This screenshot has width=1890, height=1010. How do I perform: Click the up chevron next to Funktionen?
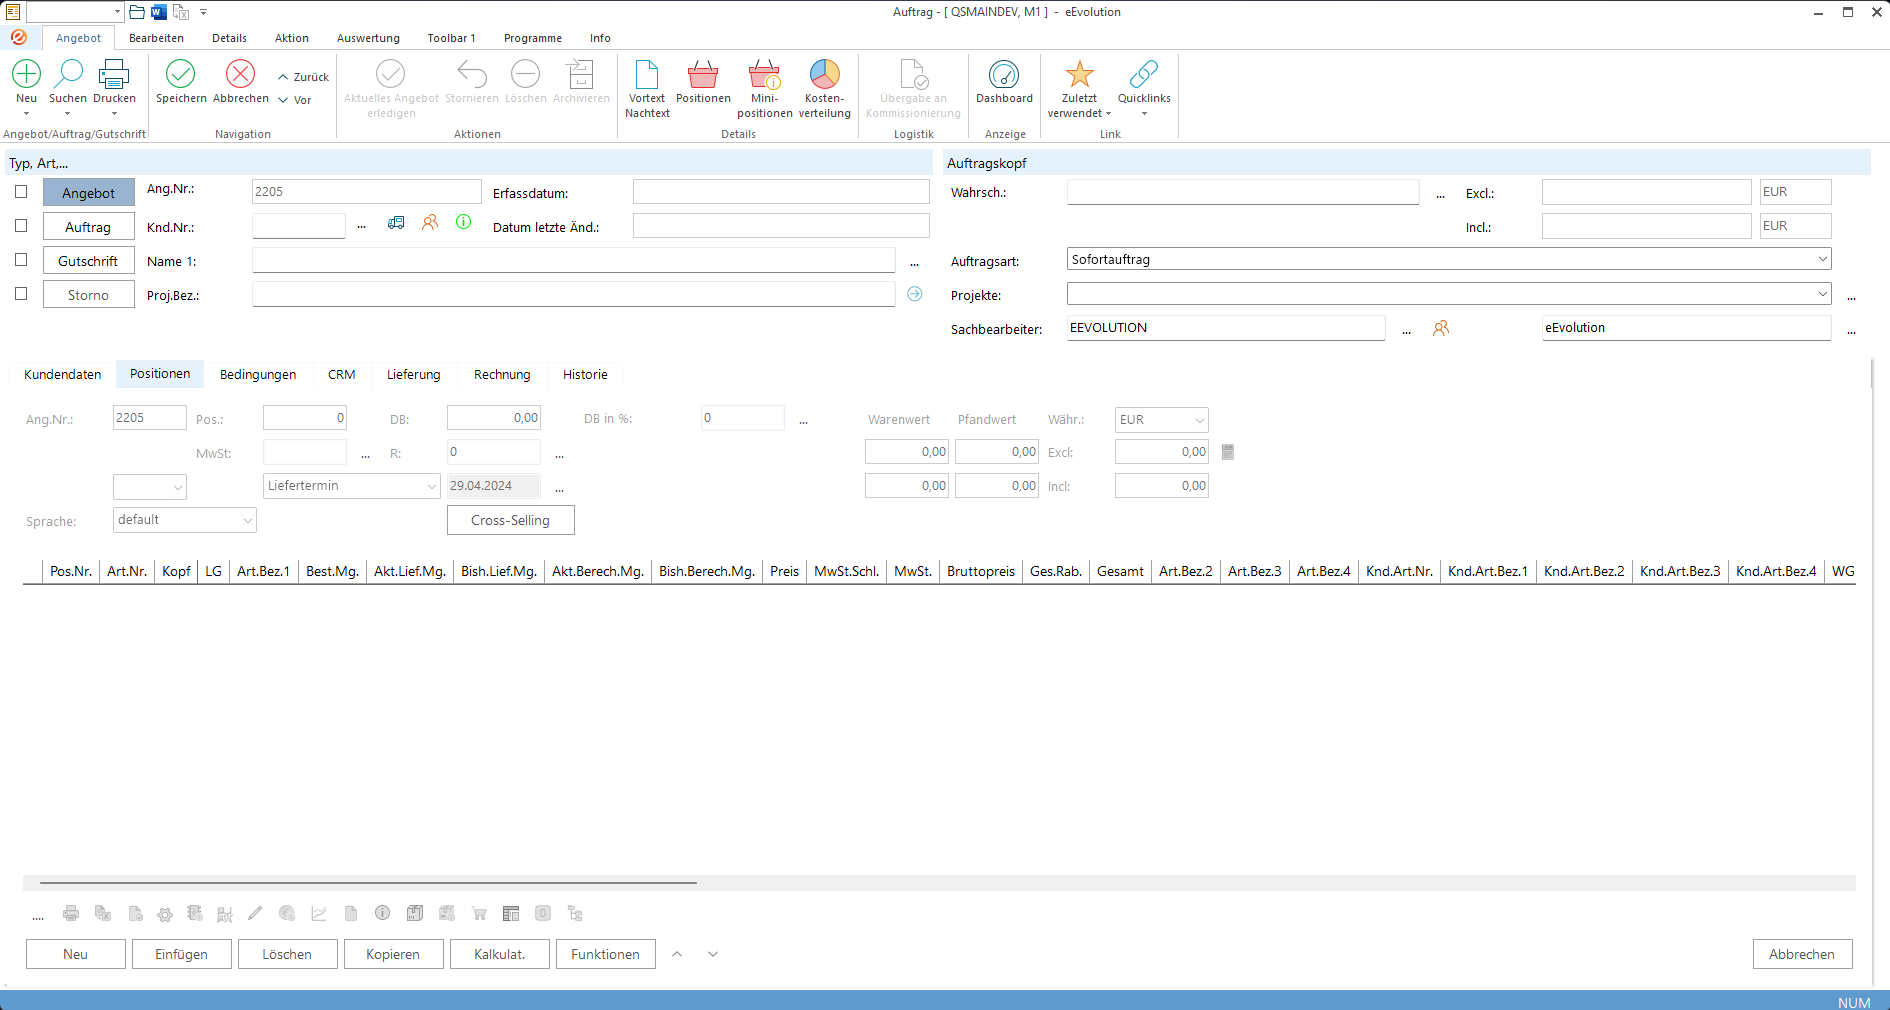pyautogui.click(x=677, y=954)
